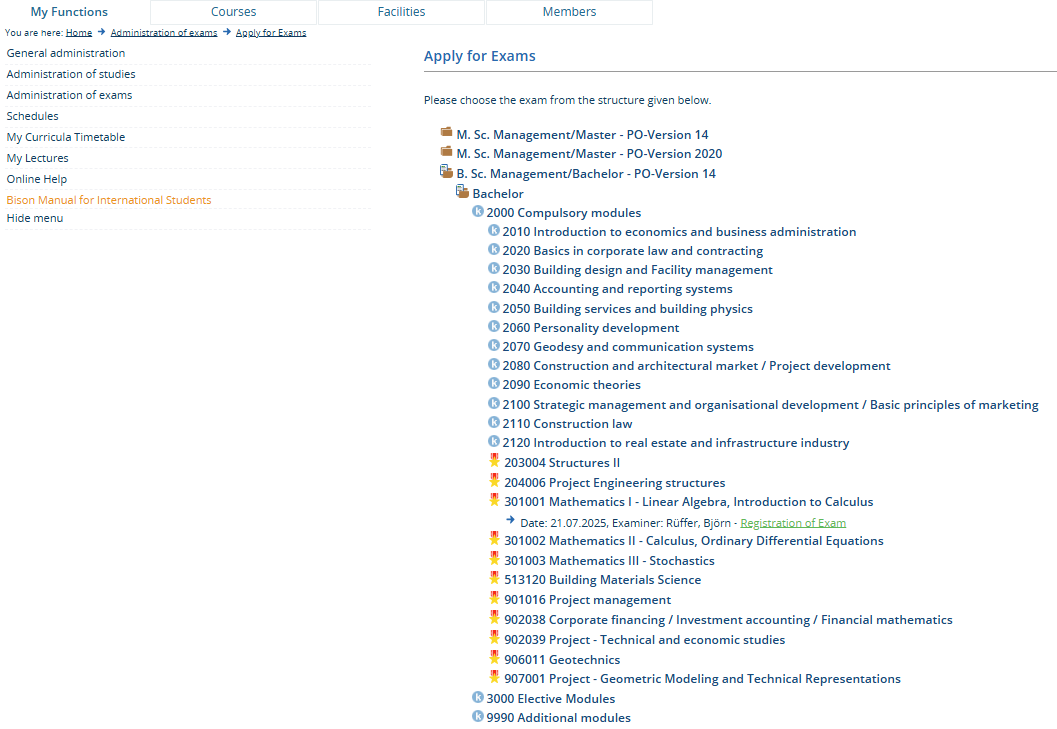Expand 9990 Additional modules

pyautogui.click(x=559, y=718)
